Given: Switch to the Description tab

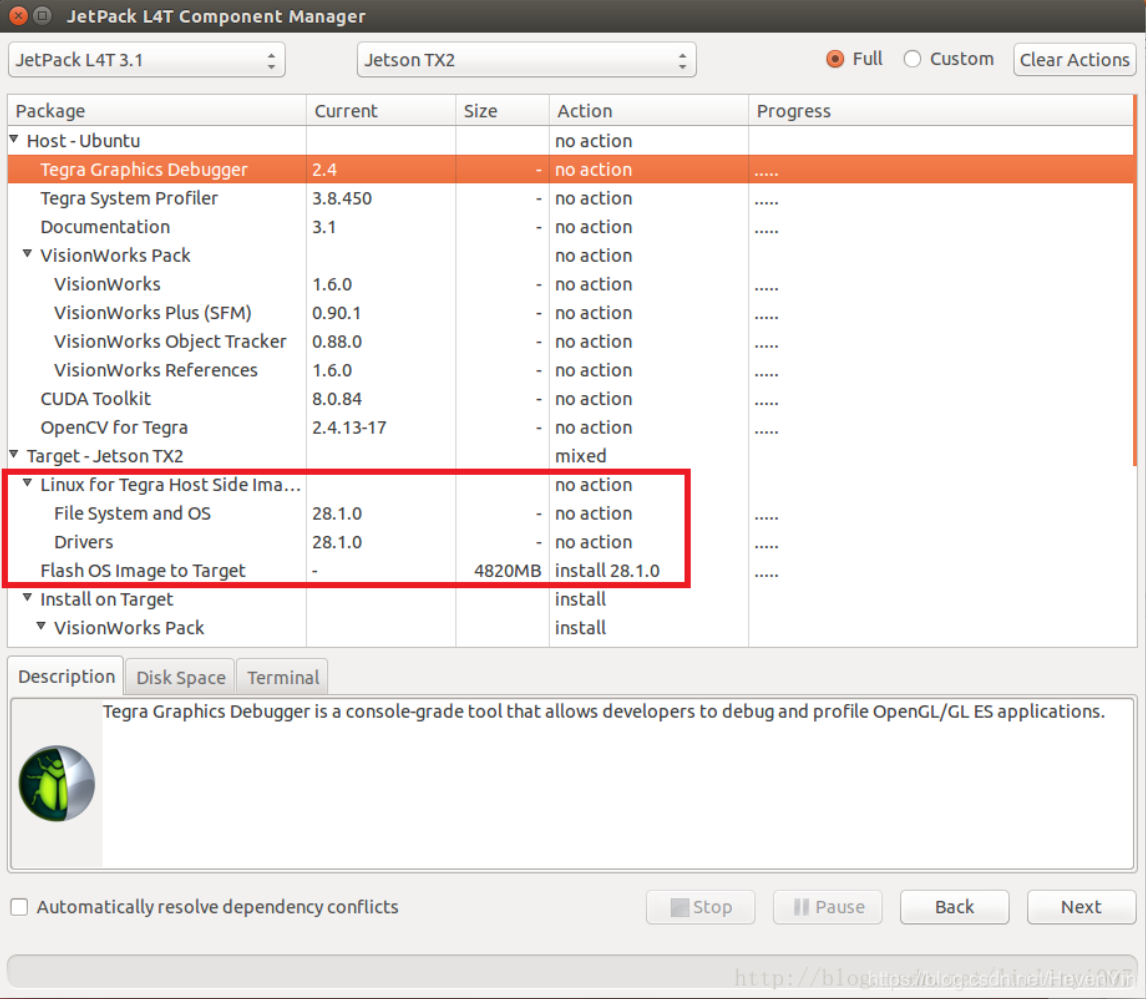Looking at the screenshot, I should click(66, 677).
